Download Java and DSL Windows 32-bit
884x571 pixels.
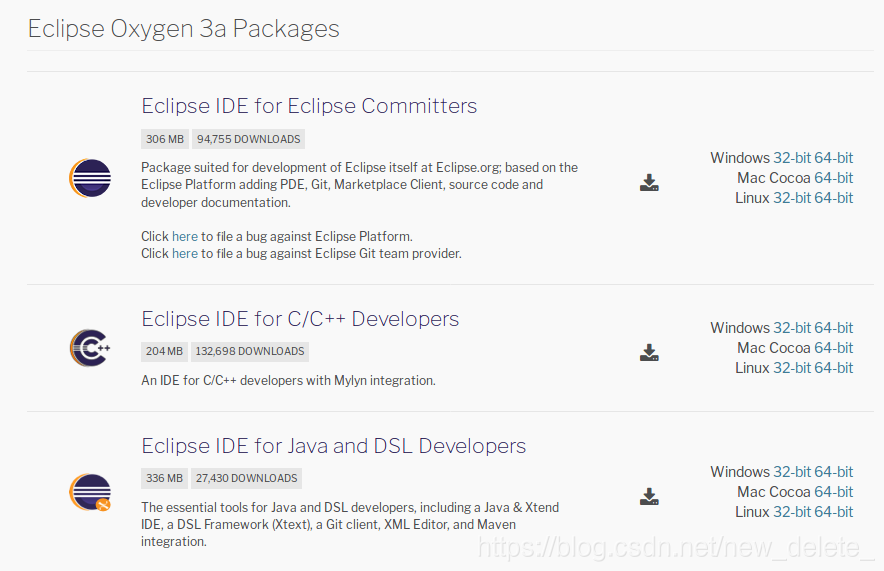(792, 472)
